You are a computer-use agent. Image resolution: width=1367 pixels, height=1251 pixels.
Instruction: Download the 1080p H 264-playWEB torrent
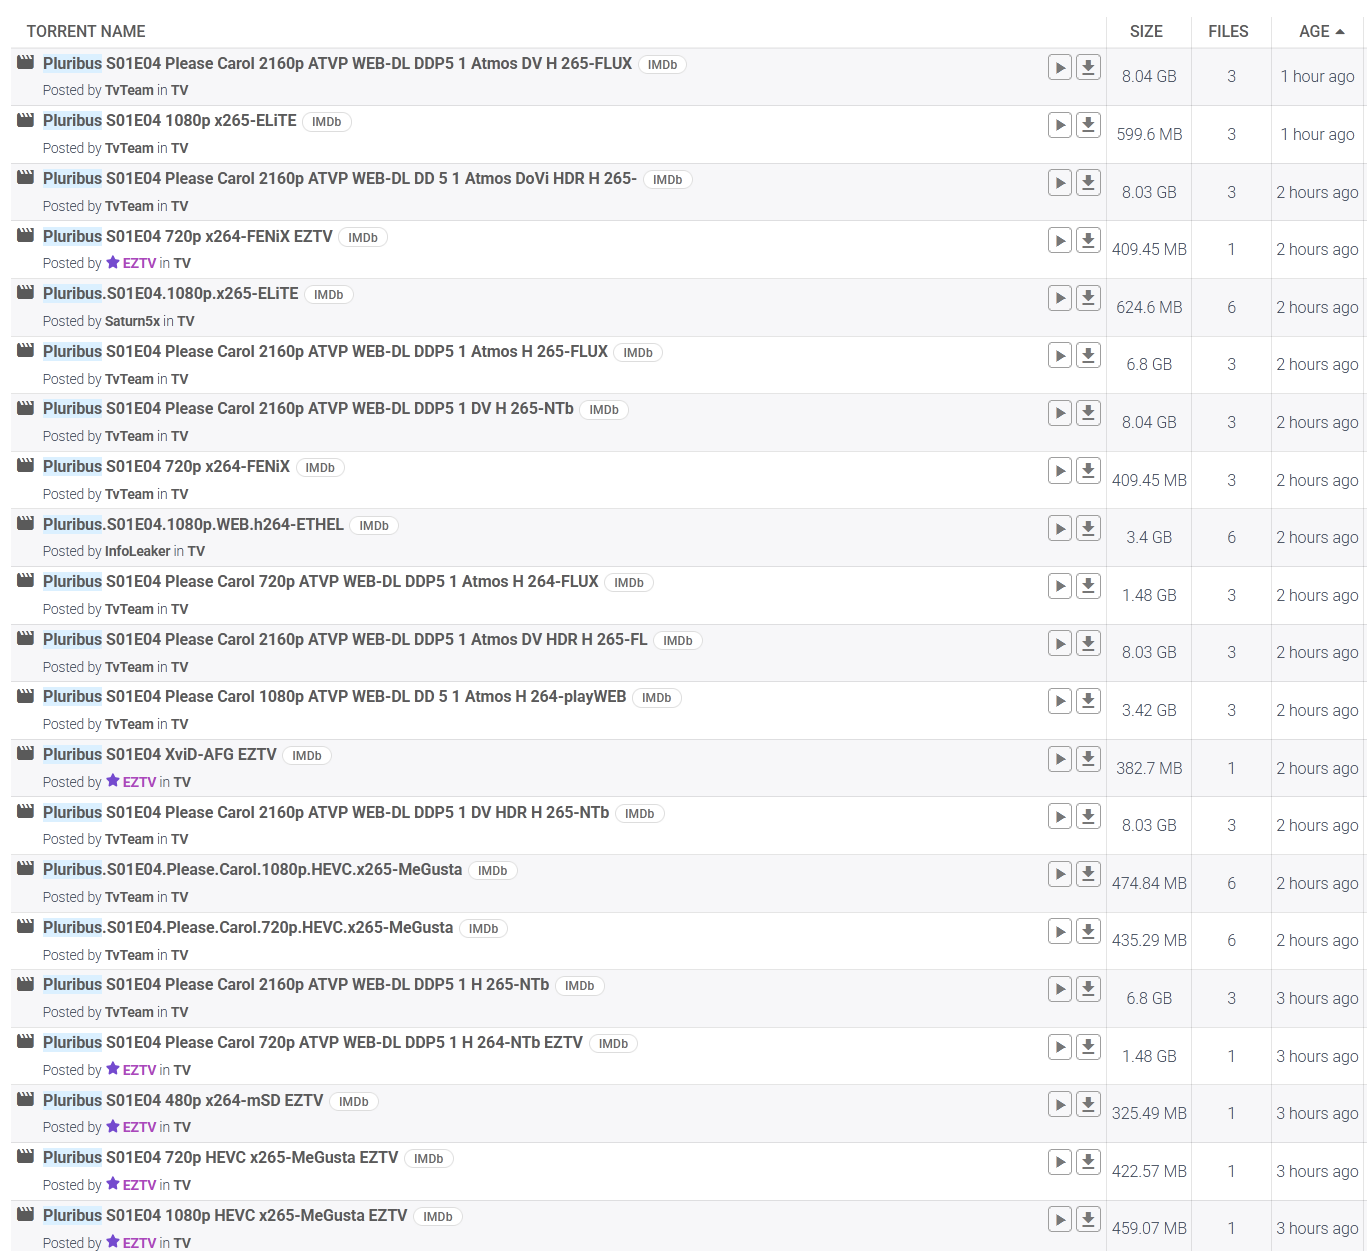pyautogui.click(x=1088, y=701)
